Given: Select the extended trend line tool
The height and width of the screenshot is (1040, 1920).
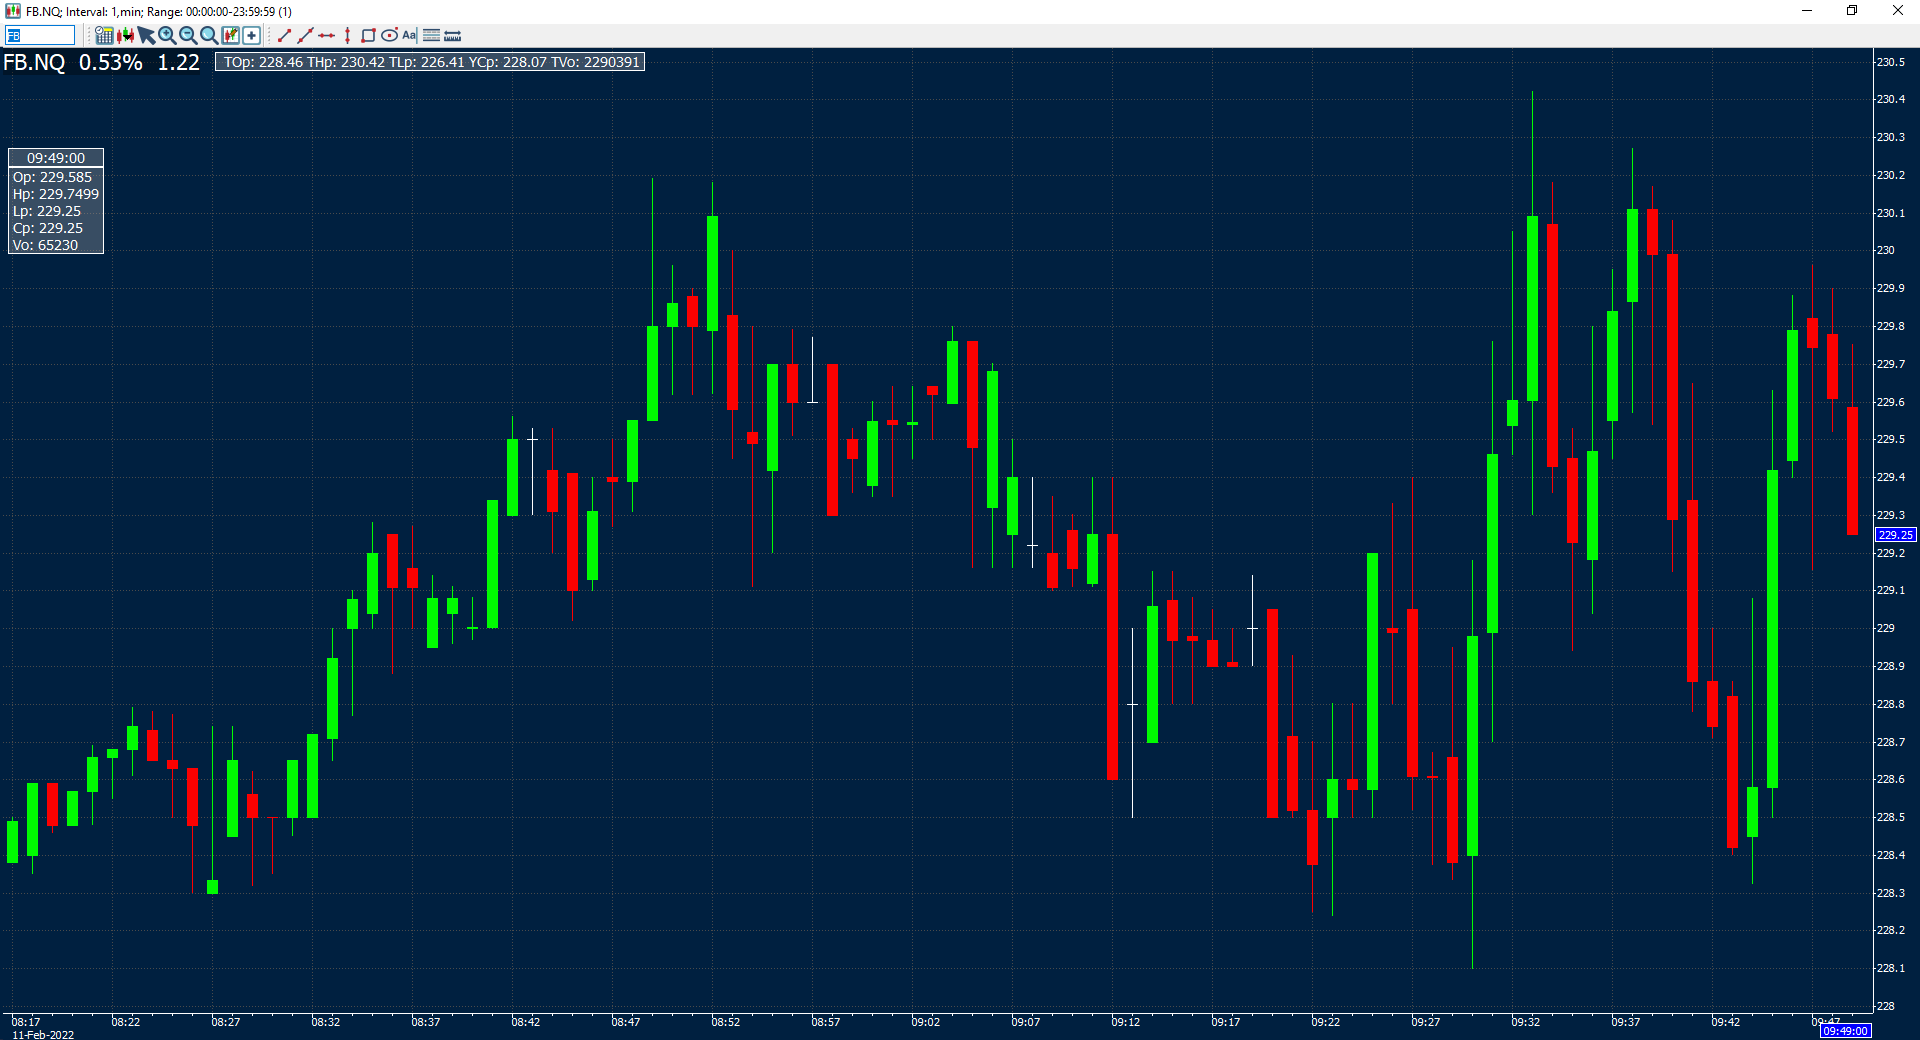Looking at the screenshot, I should click(x=305, y=36).
